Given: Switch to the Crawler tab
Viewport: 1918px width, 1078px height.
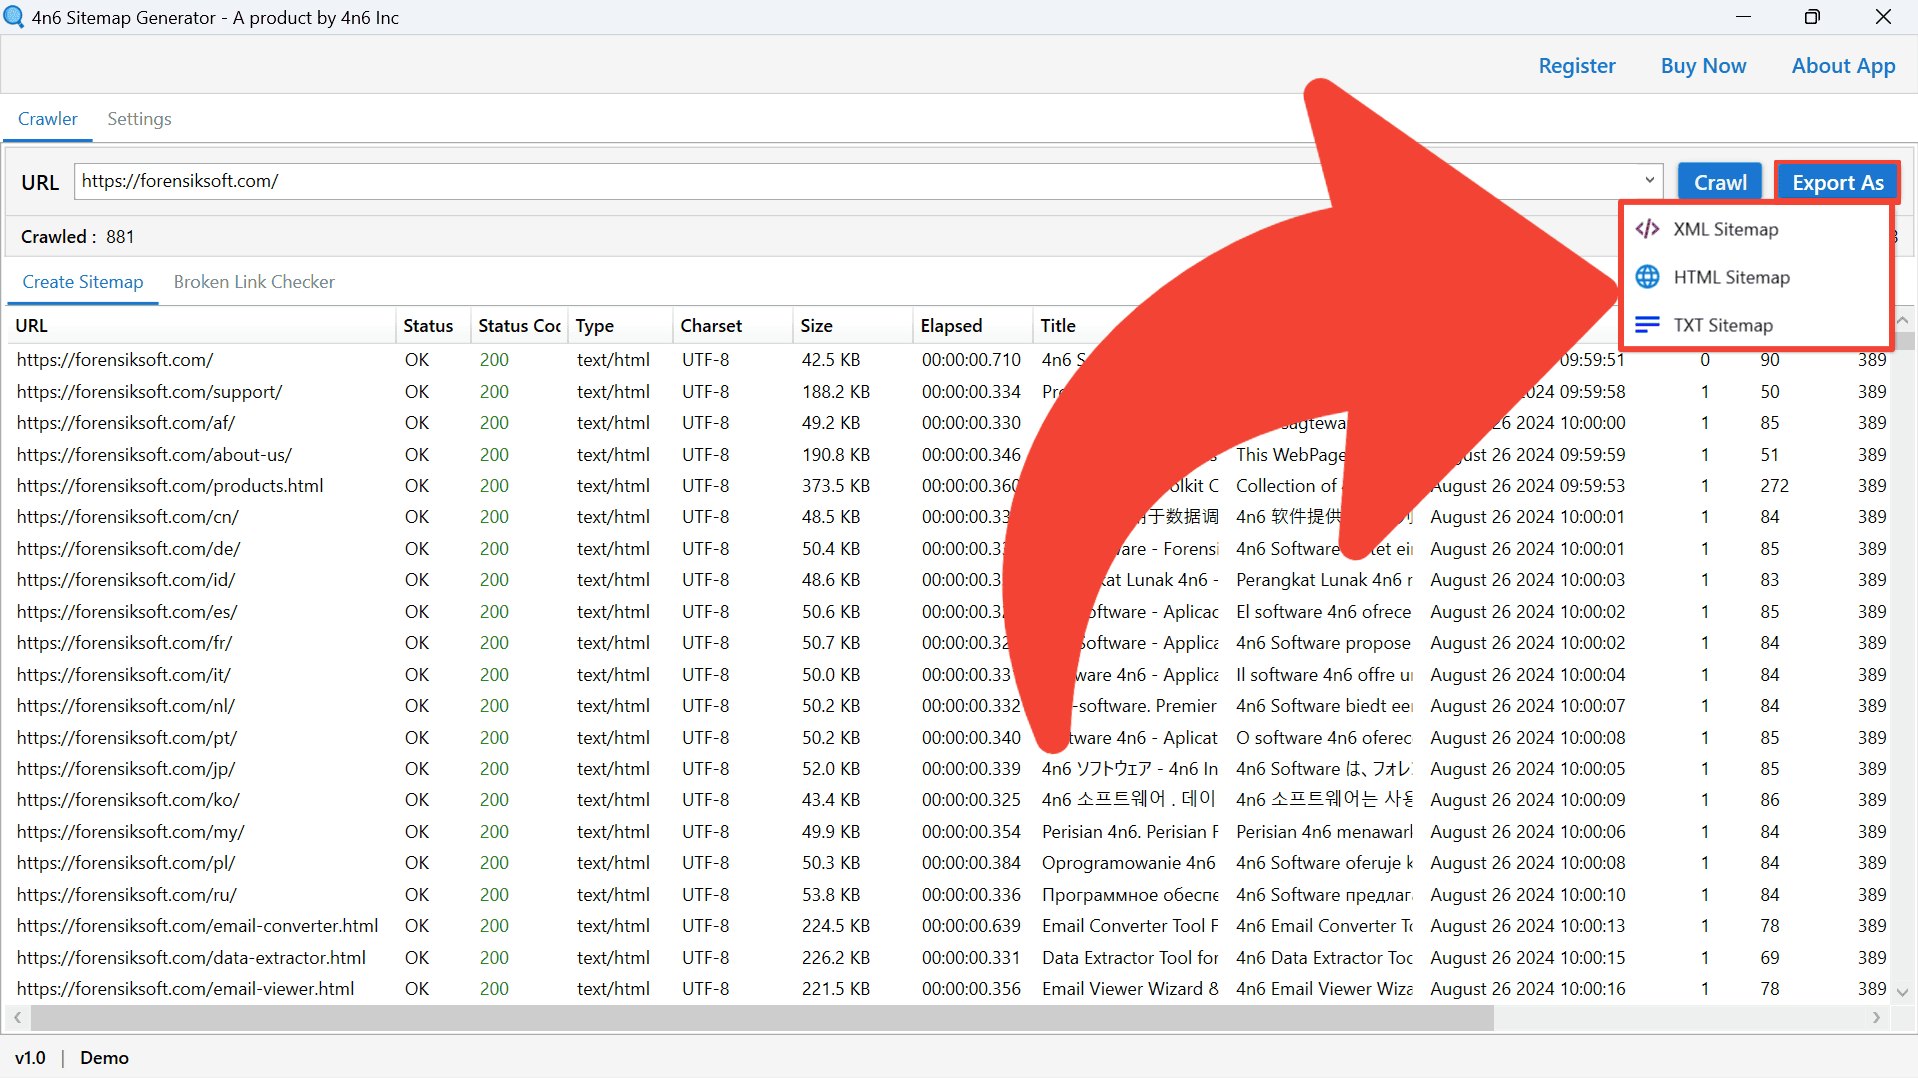Looking at the screenshot, I should click(x=48, y=119).
